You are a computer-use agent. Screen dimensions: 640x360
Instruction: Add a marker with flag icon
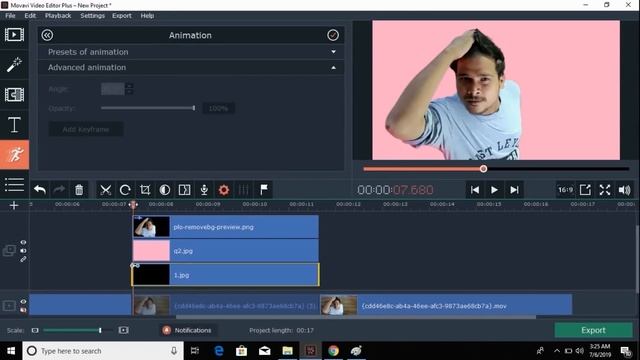(x=264, y=190)
